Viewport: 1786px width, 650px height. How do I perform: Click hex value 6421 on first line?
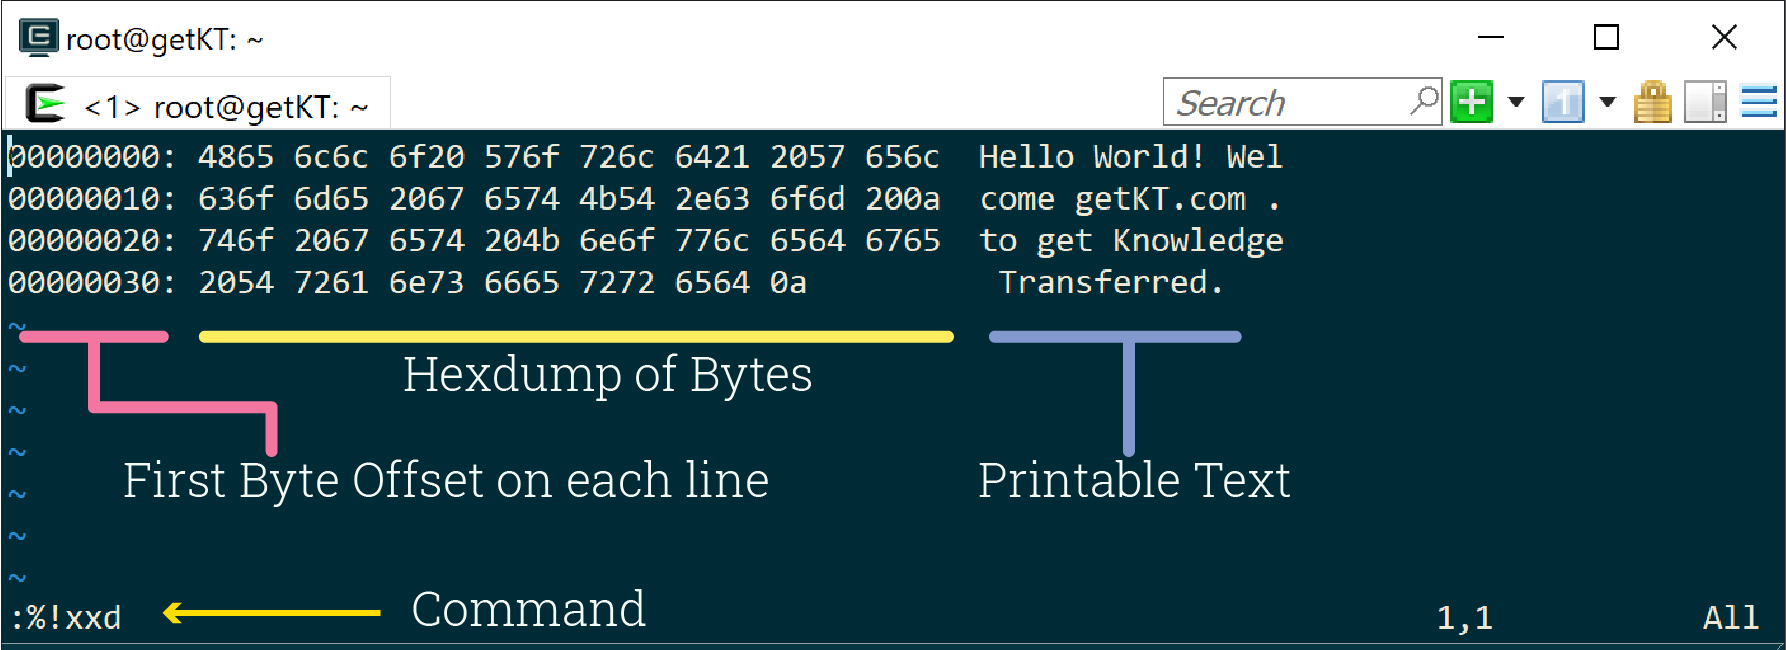(713, 157)
